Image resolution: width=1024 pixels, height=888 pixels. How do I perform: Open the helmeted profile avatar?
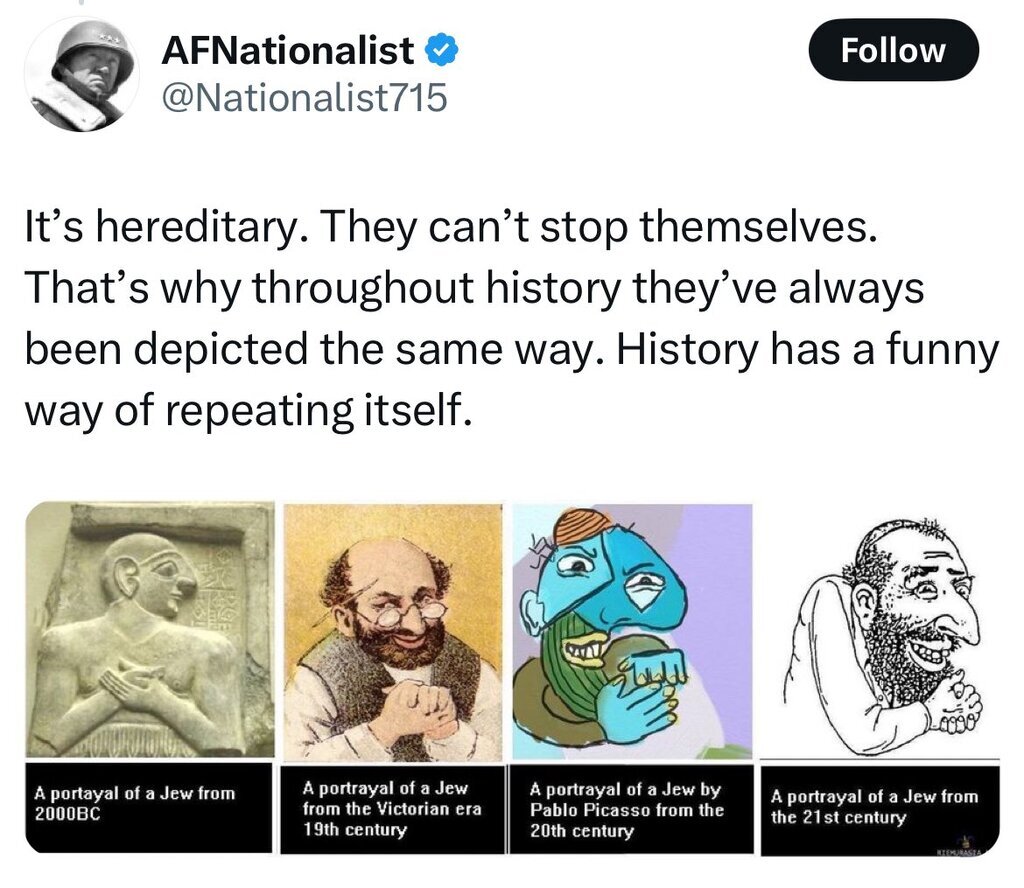(81, 74)
